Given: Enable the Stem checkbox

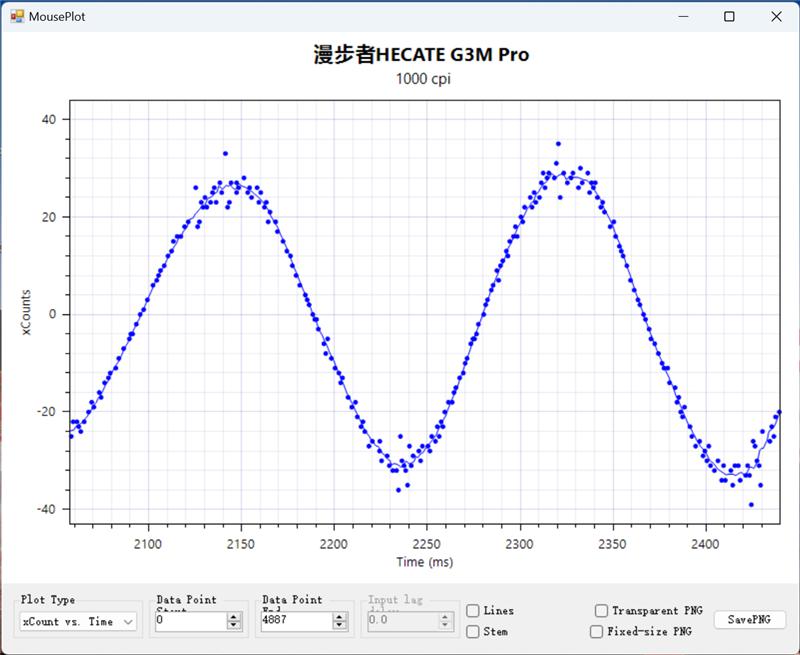Looking at the screenshot, I should point(473,631).
